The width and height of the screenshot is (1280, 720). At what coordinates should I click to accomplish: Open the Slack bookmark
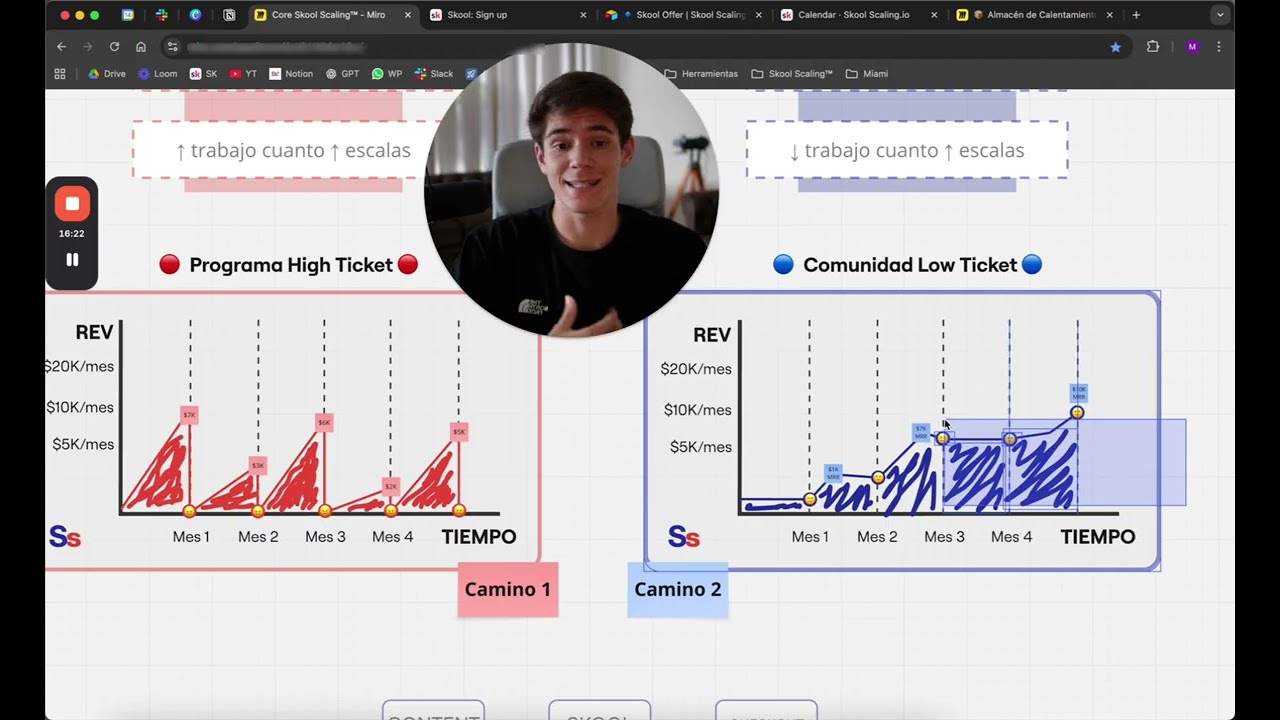pyautogui.click(x=434, y=74)
